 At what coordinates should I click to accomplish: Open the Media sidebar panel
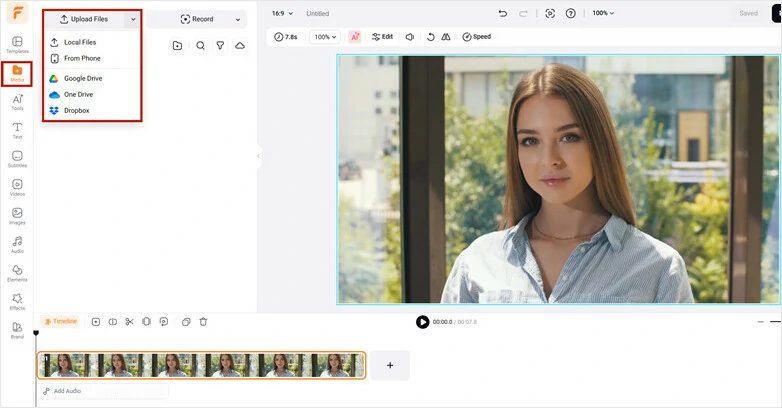pyautogui.click(x=17, y=74)
